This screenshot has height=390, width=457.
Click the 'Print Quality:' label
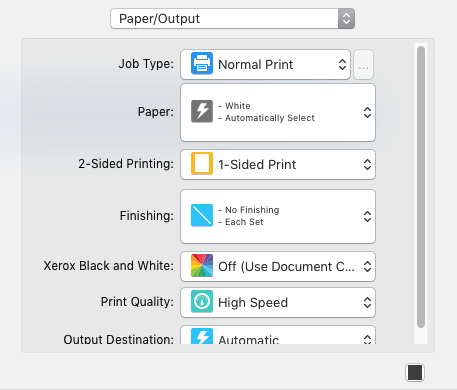click(x=137, y=302)
